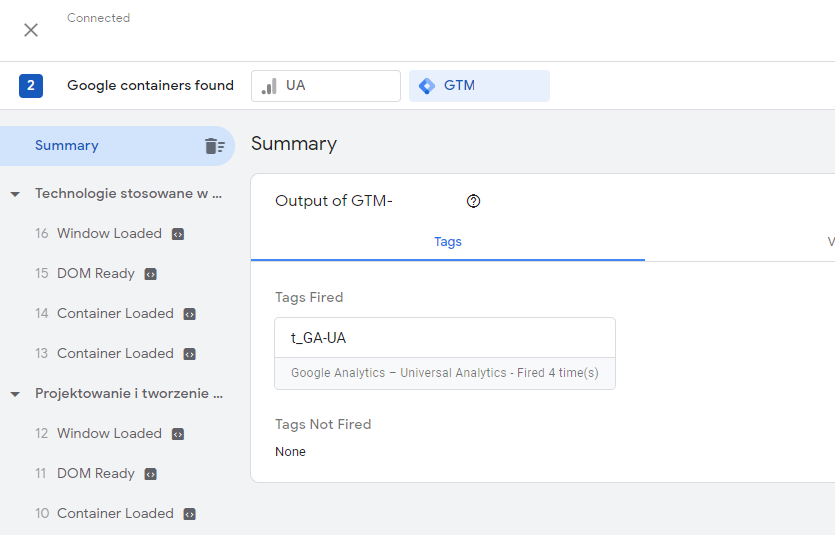835x535 pixels.
Task: Select event 13 Container Loaded
Action: 104,353
